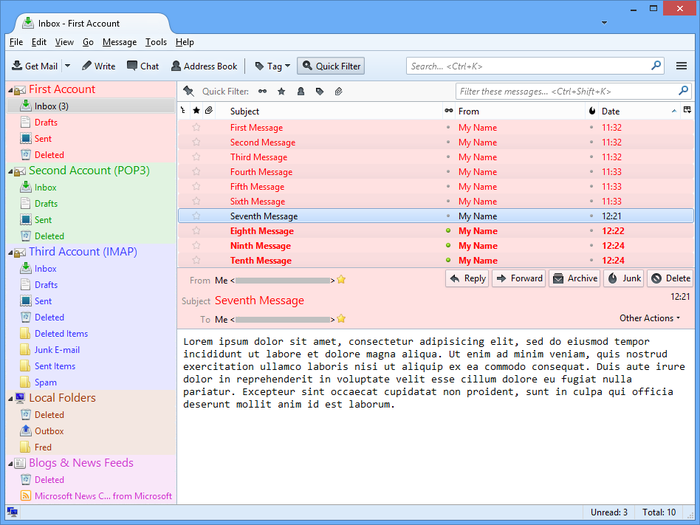Open the Message menu
Viewport: 700px width, 525px height.
coord(120,42)
